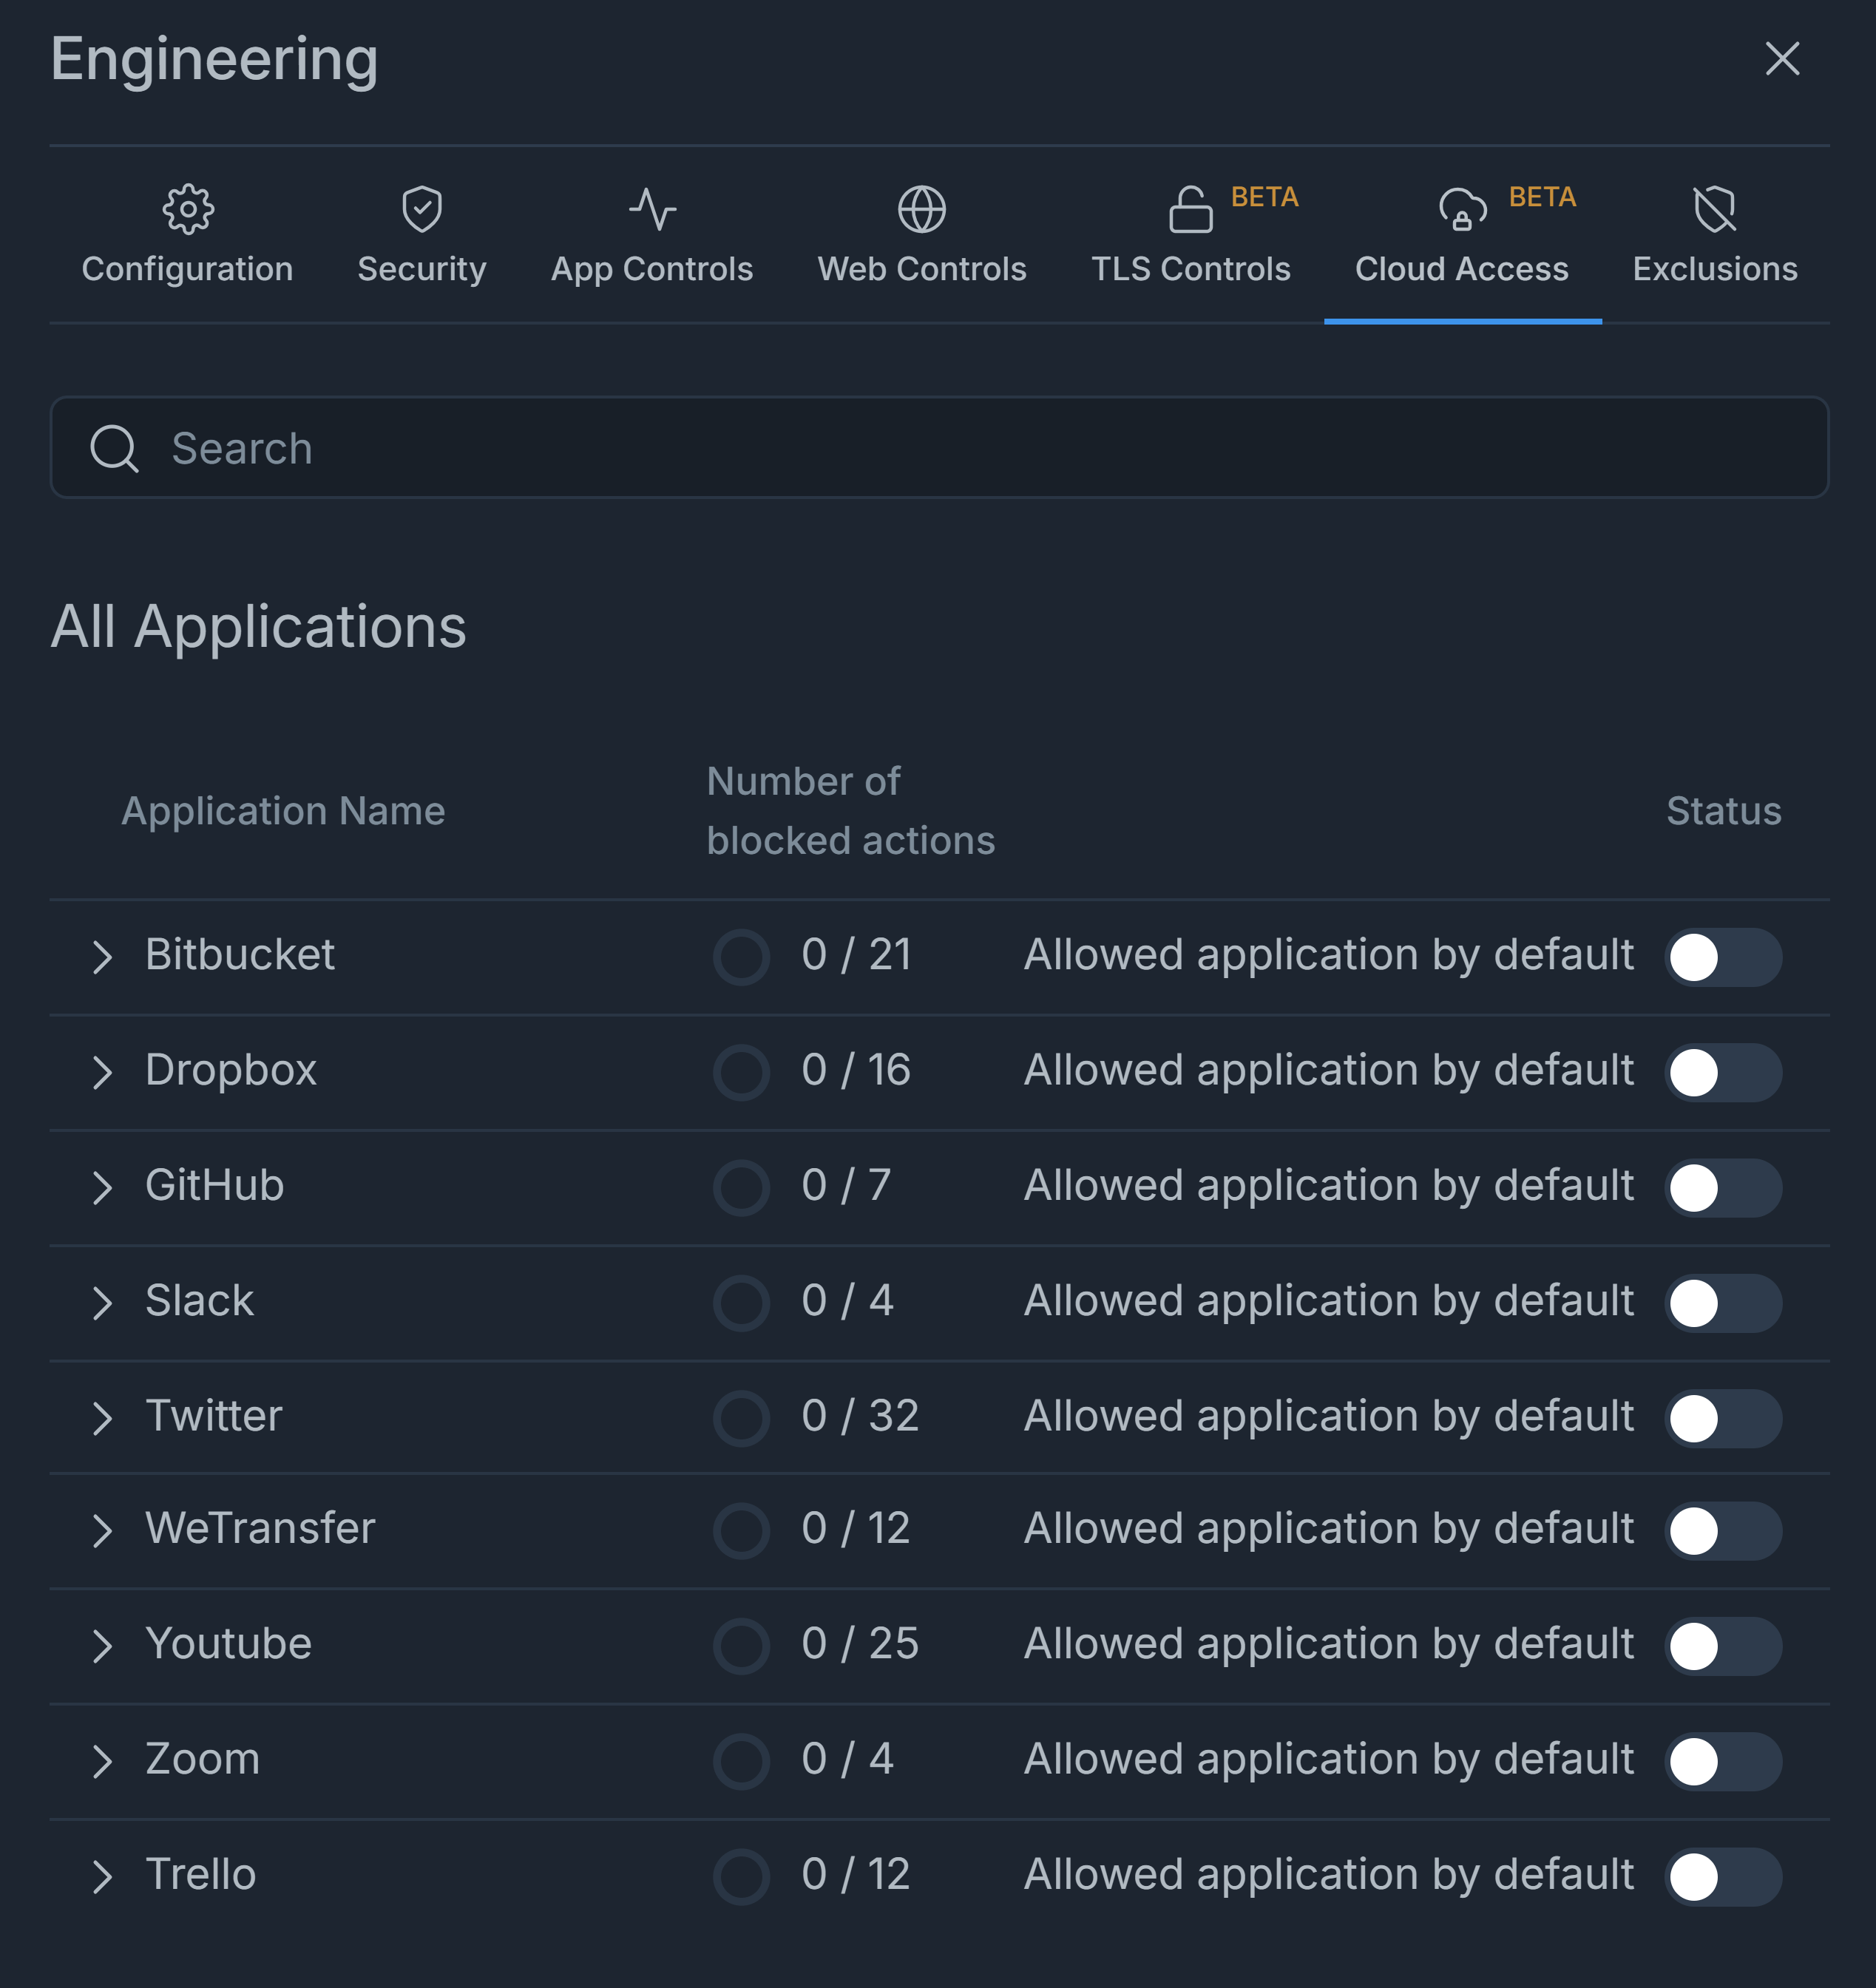This screenshot has width=1876, height=1988.
Task: Click the Exclusions crossed-shield icon
Action: pyautogui.click(x=1715, y=210)
